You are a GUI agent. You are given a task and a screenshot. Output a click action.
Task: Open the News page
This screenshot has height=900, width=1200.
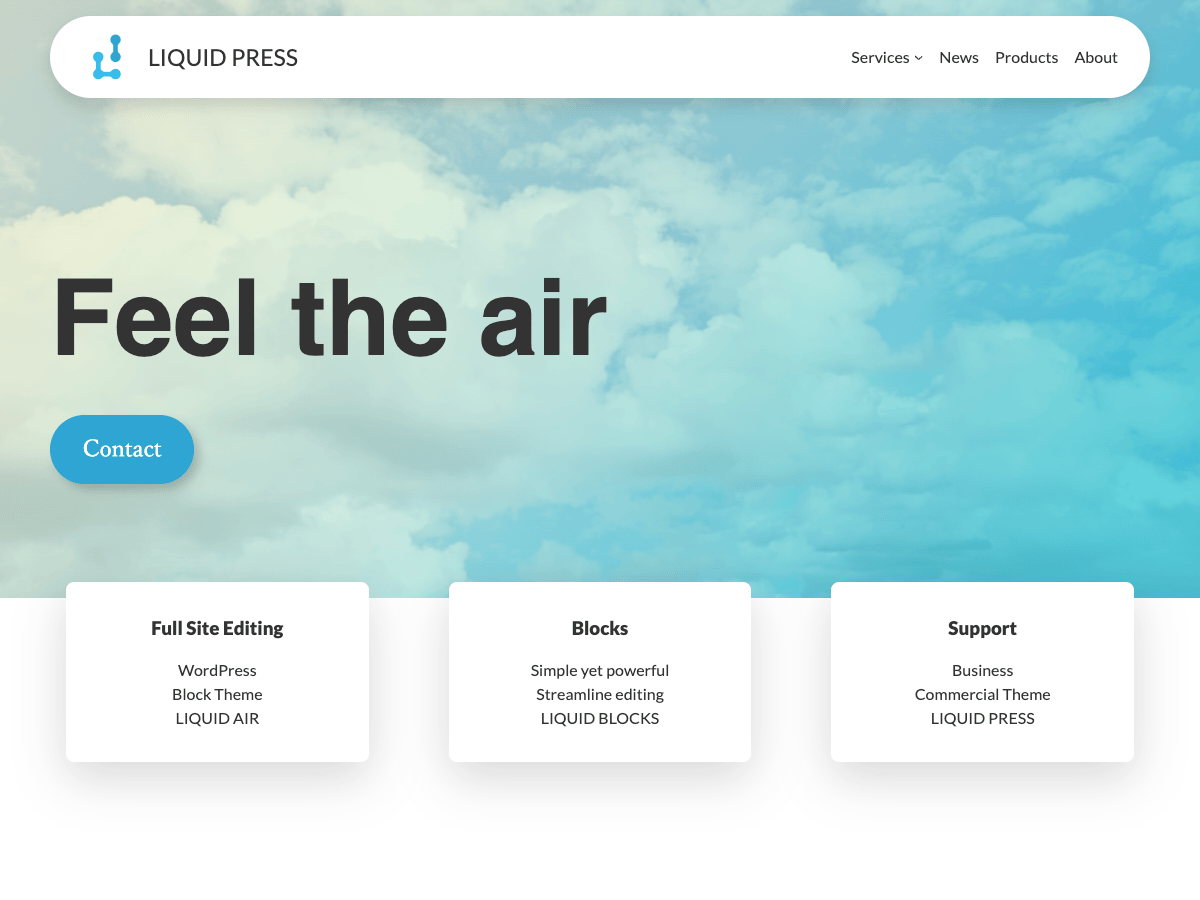coord(958,57)
